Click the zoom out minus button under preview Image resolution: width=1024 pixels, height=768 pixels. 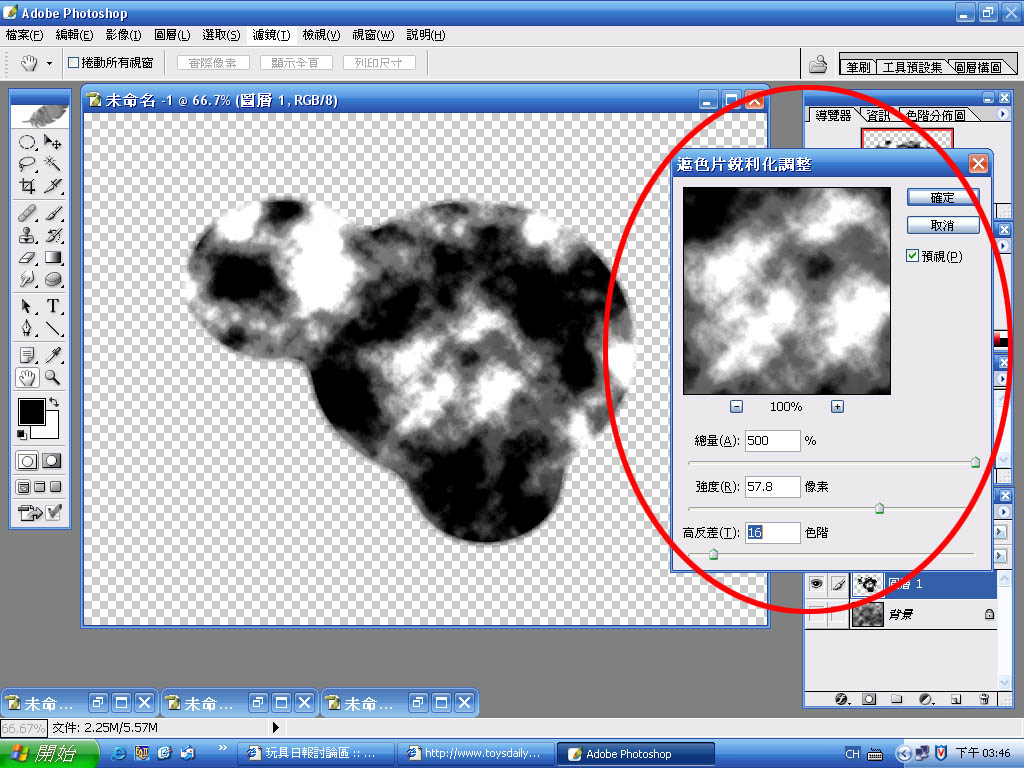pos(736,407)
